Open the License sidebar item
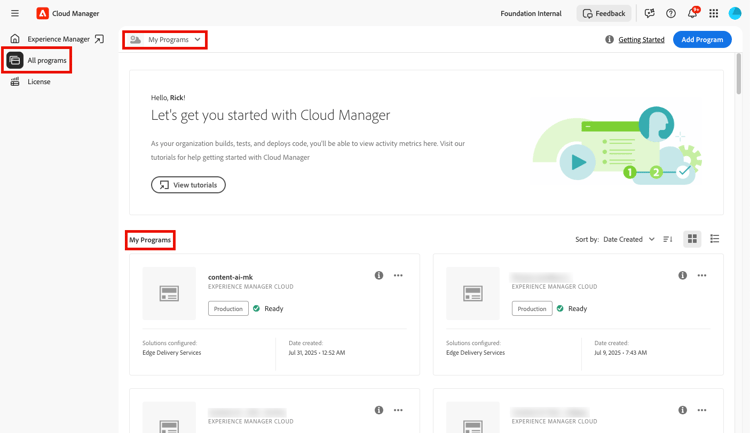The width and height of the screenshot is (750, 433). click(31, 82)
